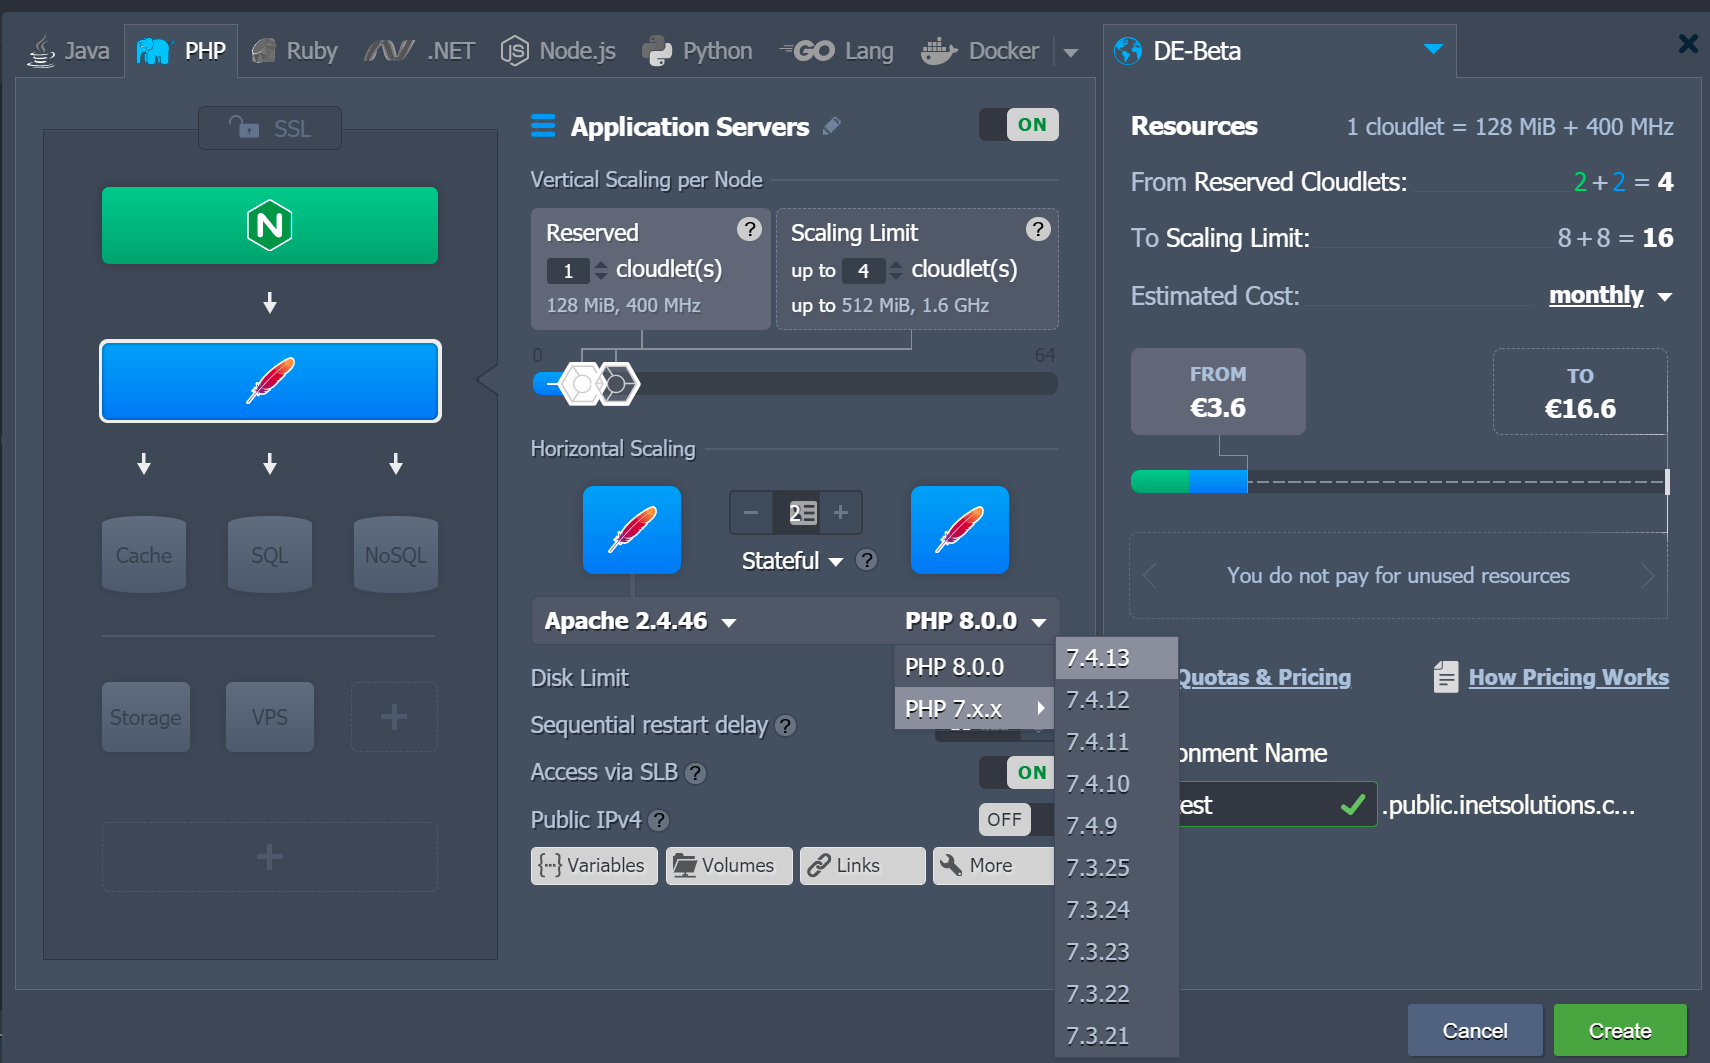Select the Apache application server block
Viewport: 1710px width, 1063px height.
pyautogui.click(x=269, y=381)
